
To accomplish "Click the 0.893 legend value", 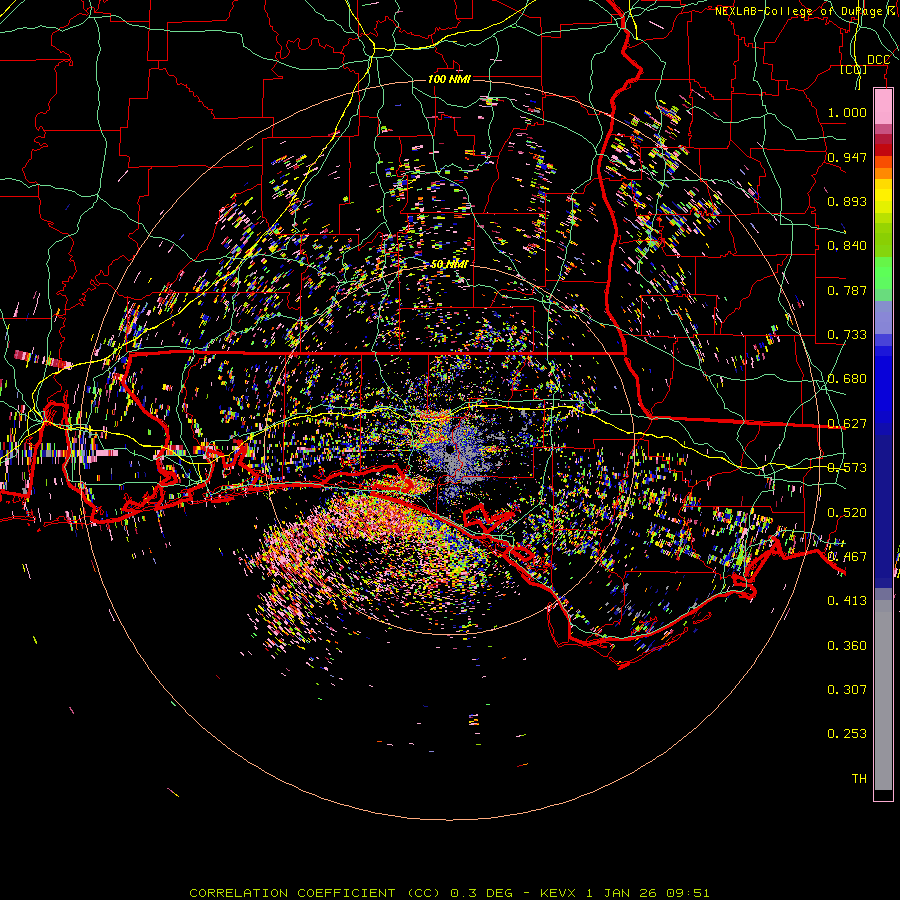I will coord(847,201).
